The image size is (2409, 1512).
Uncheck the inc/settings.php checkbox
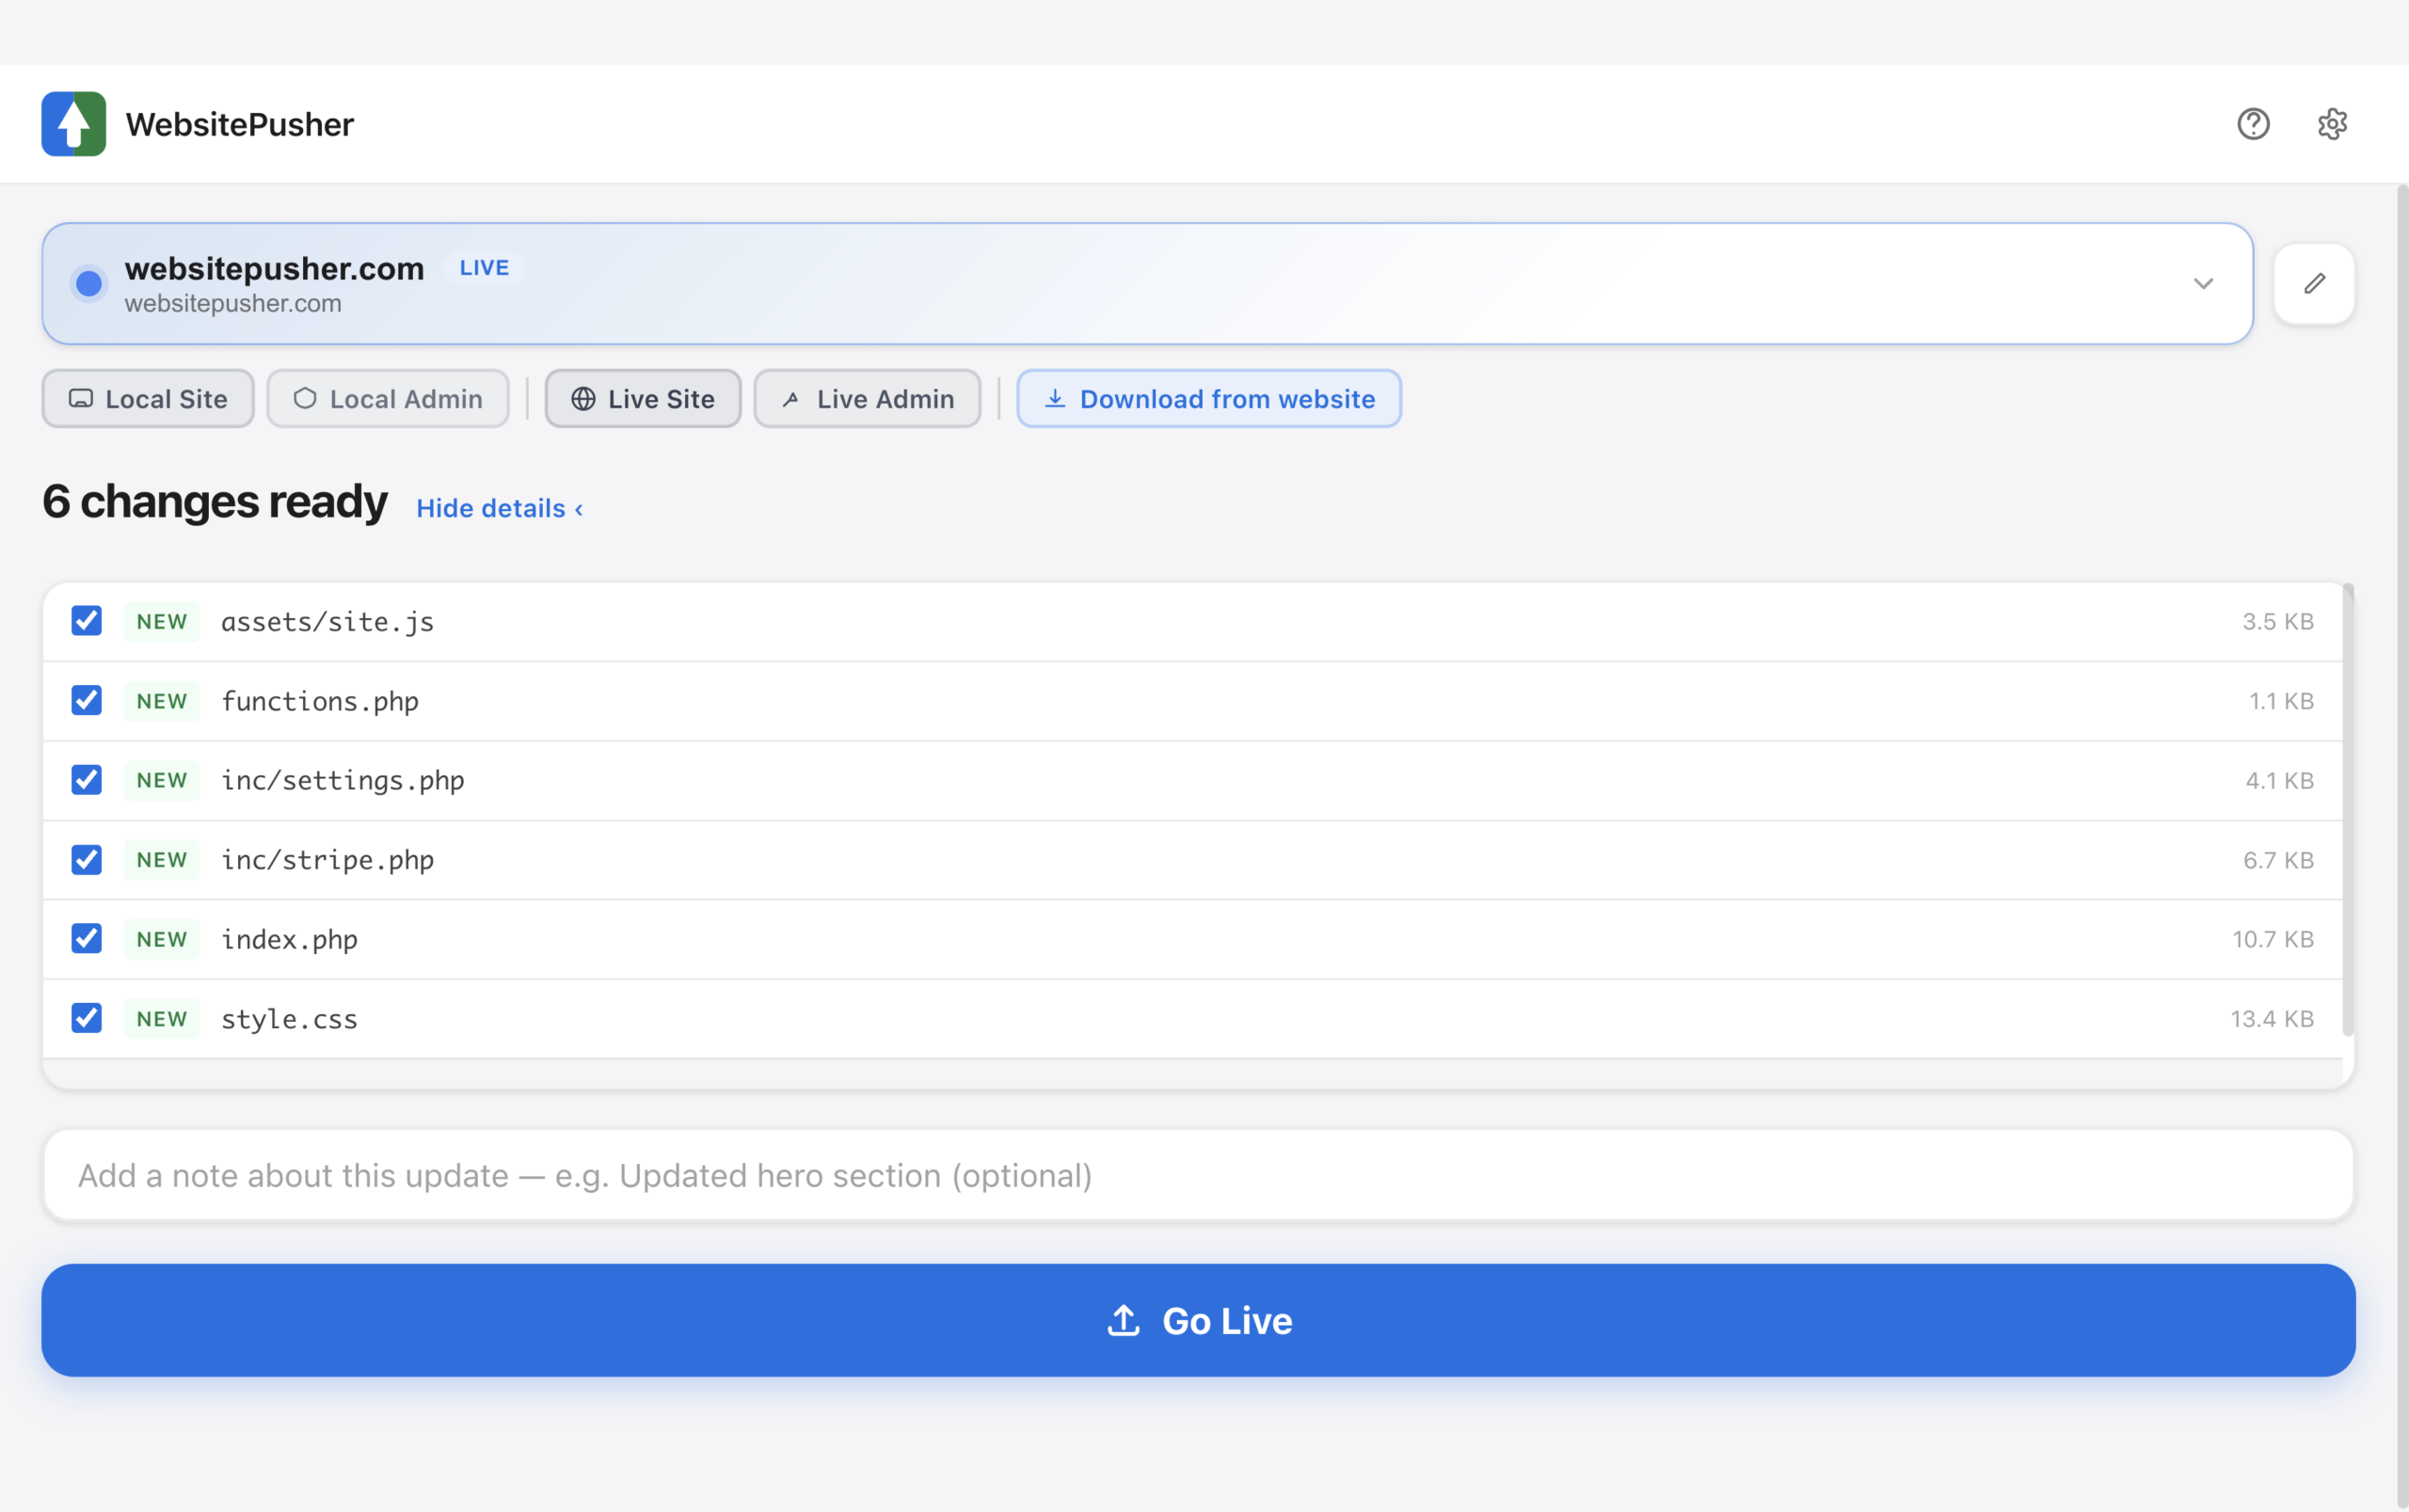pos(87,780)
